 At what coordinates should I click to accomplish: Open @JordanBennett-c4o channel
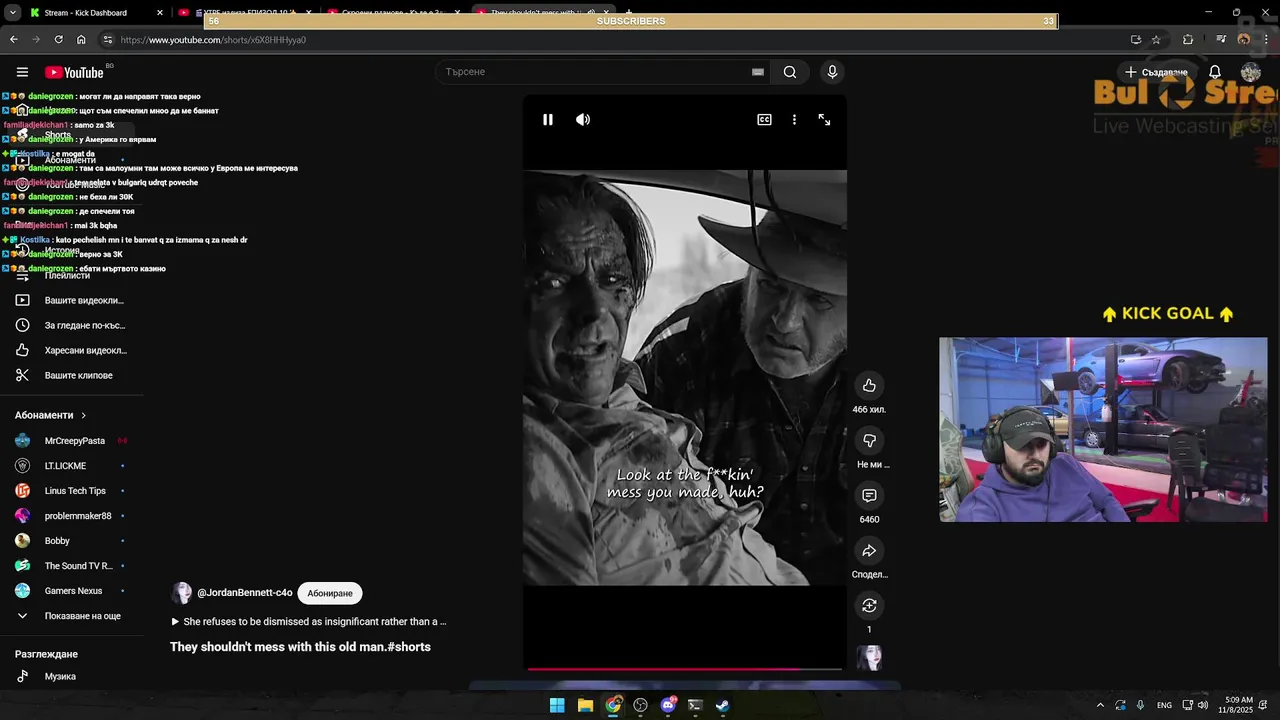245,593
